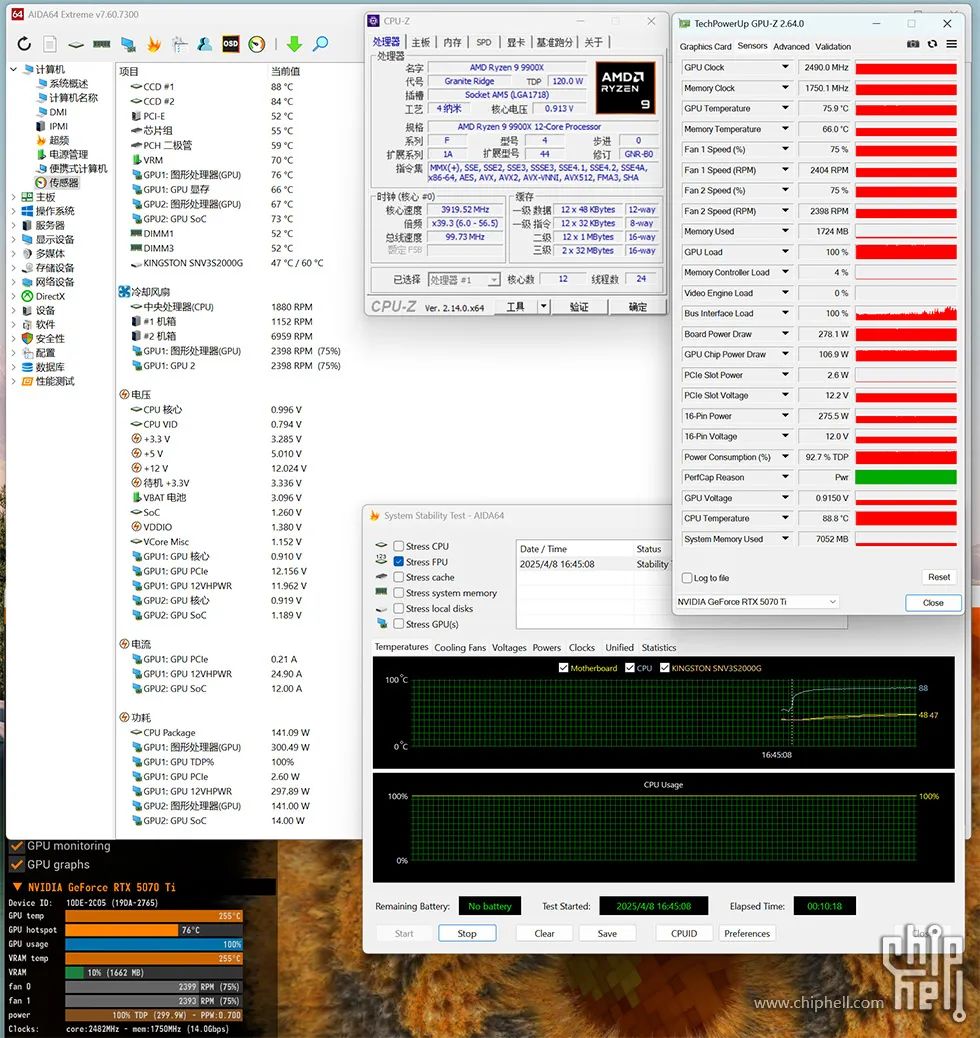The image size is (980, 1038).
Task: Open the CPU-Z 工具 dropdown arrow
Action: [544, 307]
